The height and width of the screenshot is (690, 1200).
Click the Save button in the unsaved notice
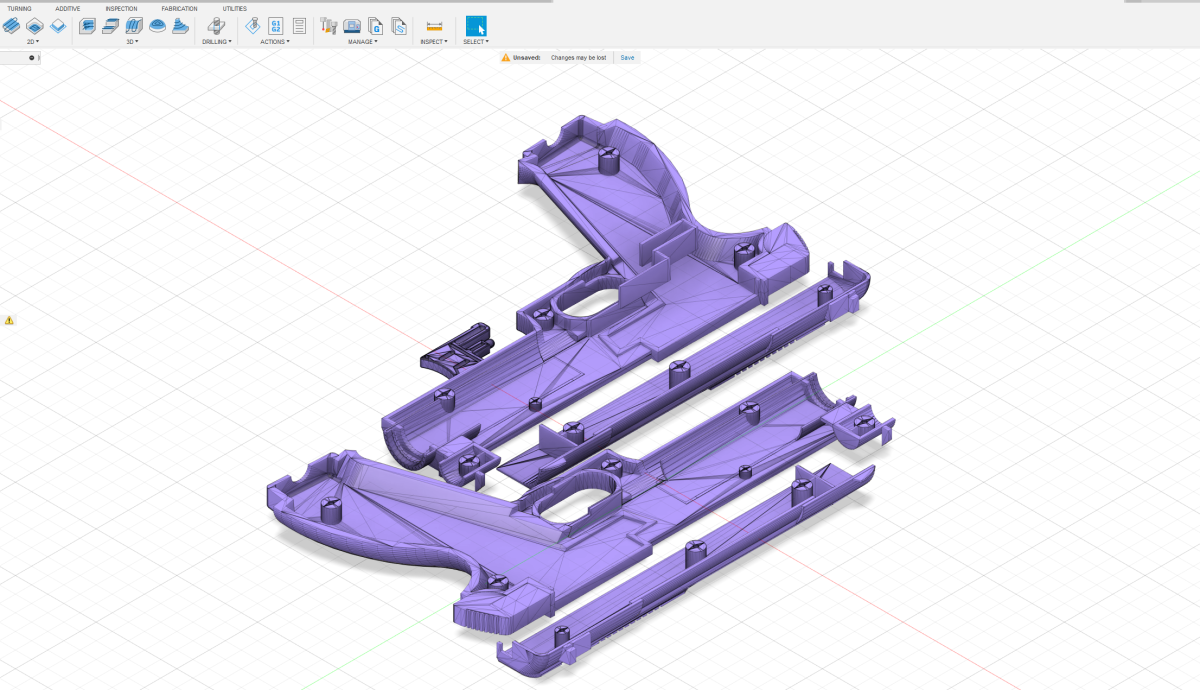coord(627,58)
